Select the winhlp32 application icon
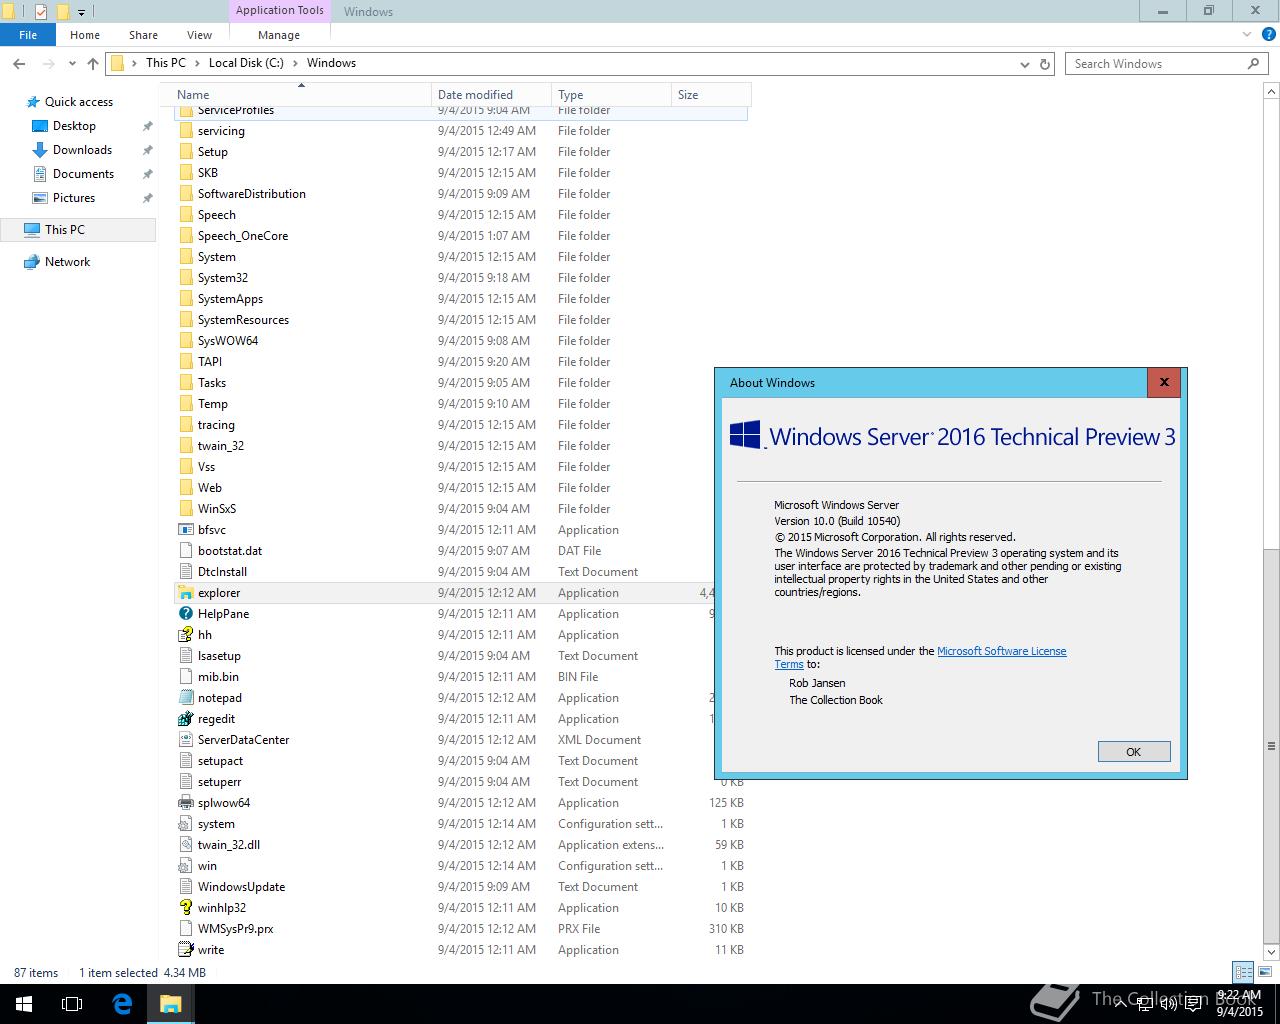This screenshot has height=1024, width=1280. click(186, 908)
